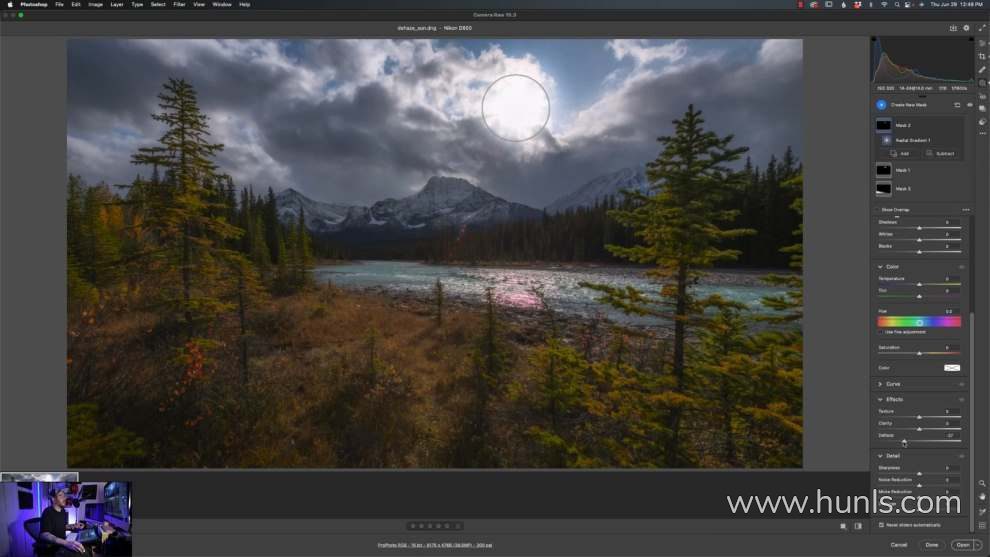Select the Mask 3 thumbnail
Image resolution: width=990 pixels, height=557 pixels.
[883, 189]
